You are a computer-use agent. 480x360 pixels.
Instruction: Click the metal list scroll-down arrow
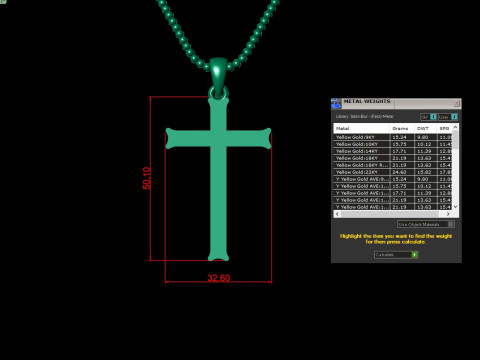(x=455, y=207)
